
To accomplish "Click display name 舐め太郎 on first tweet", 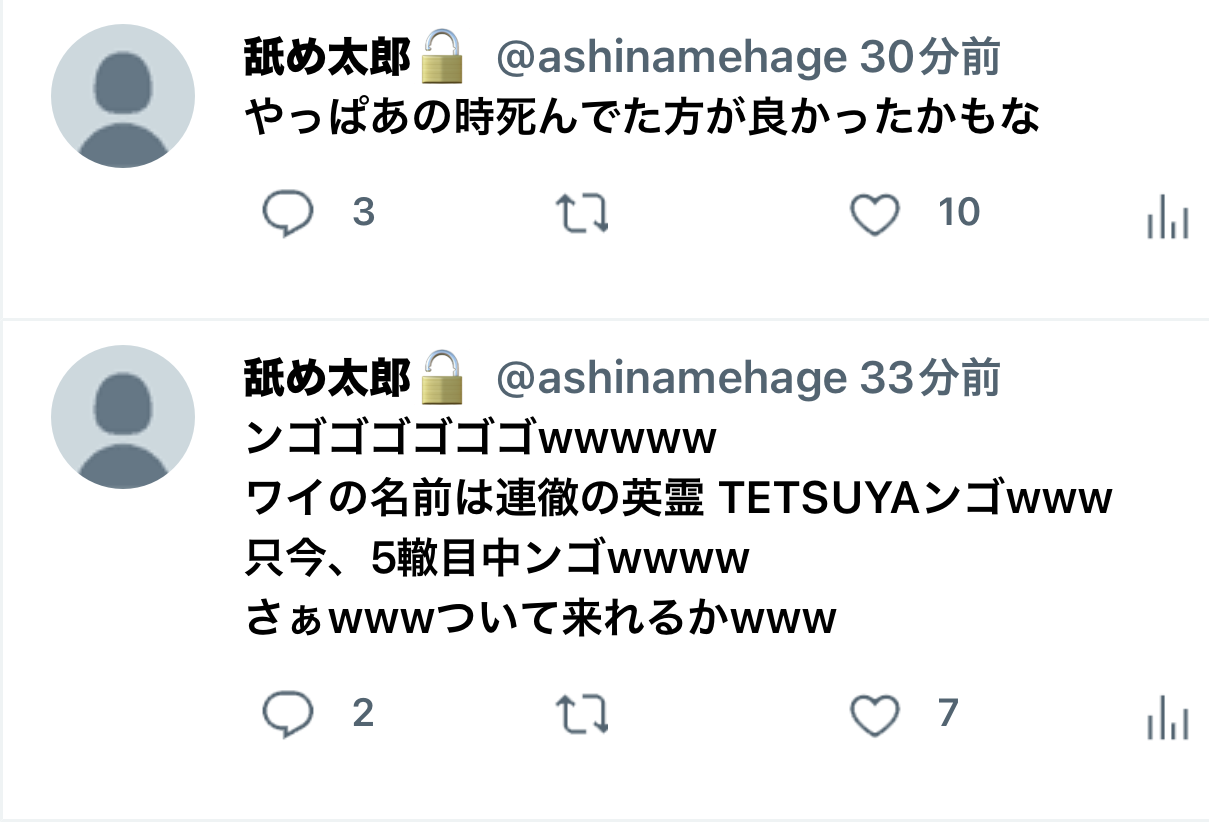I will click(327, 60).
